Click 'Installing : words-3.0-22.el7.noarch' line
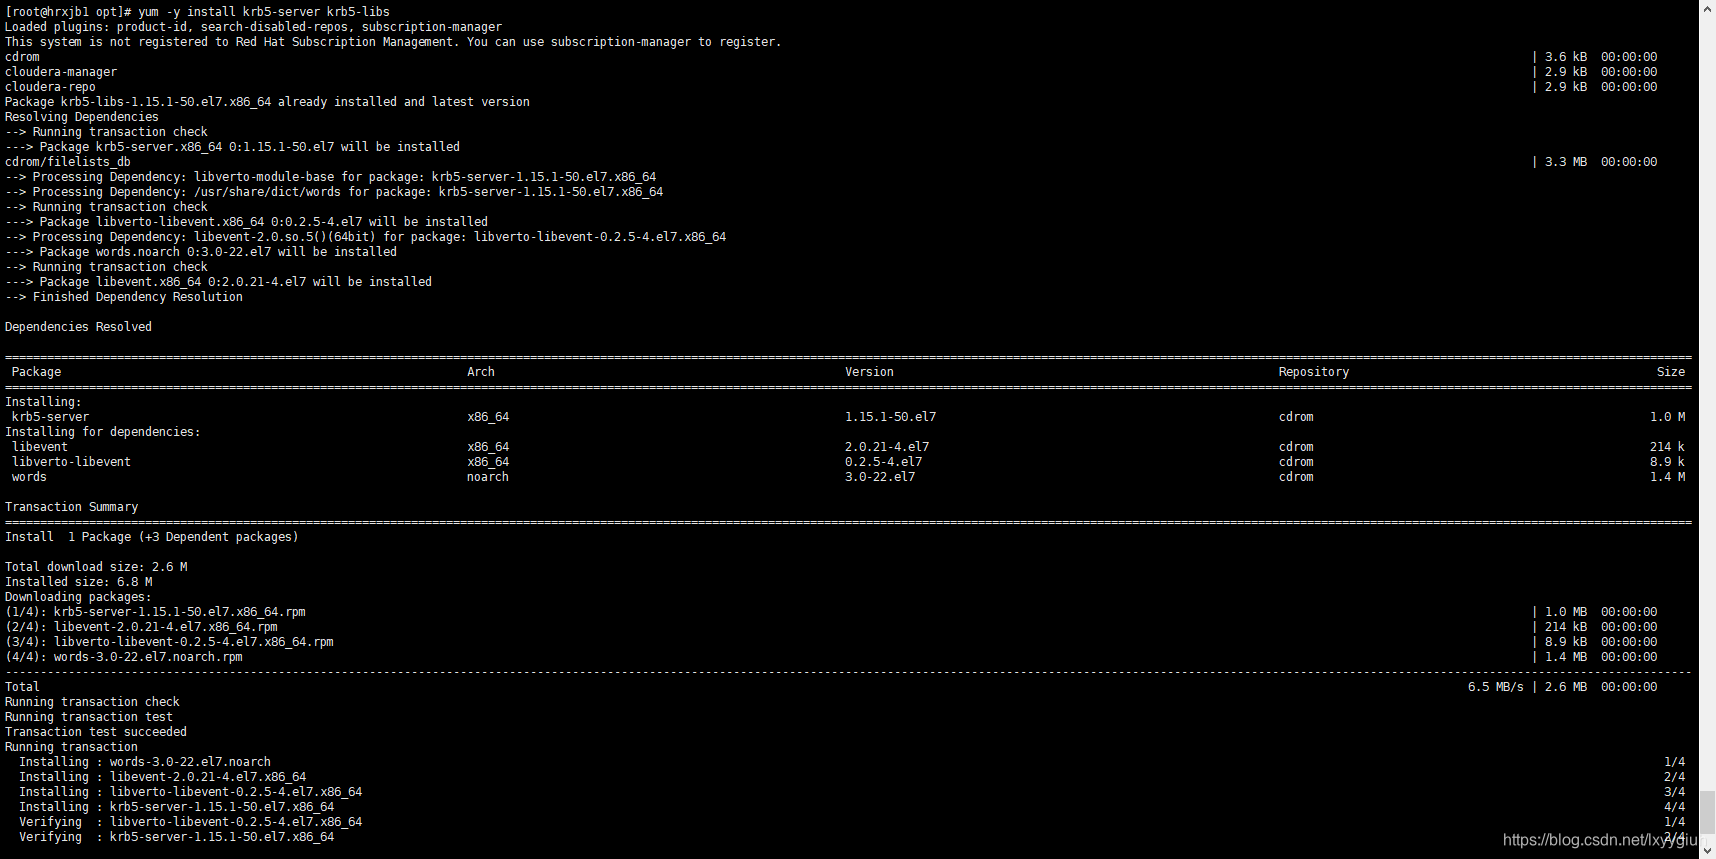This screenshot has width=1716, height=859. click(x=145, y=762)
